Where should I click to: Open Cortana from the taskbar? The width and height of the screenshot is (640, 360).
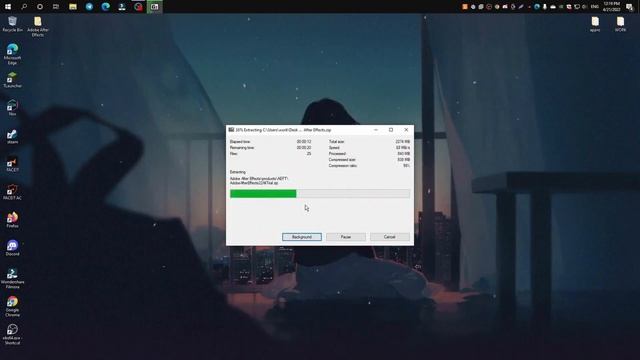coord(40,7)
